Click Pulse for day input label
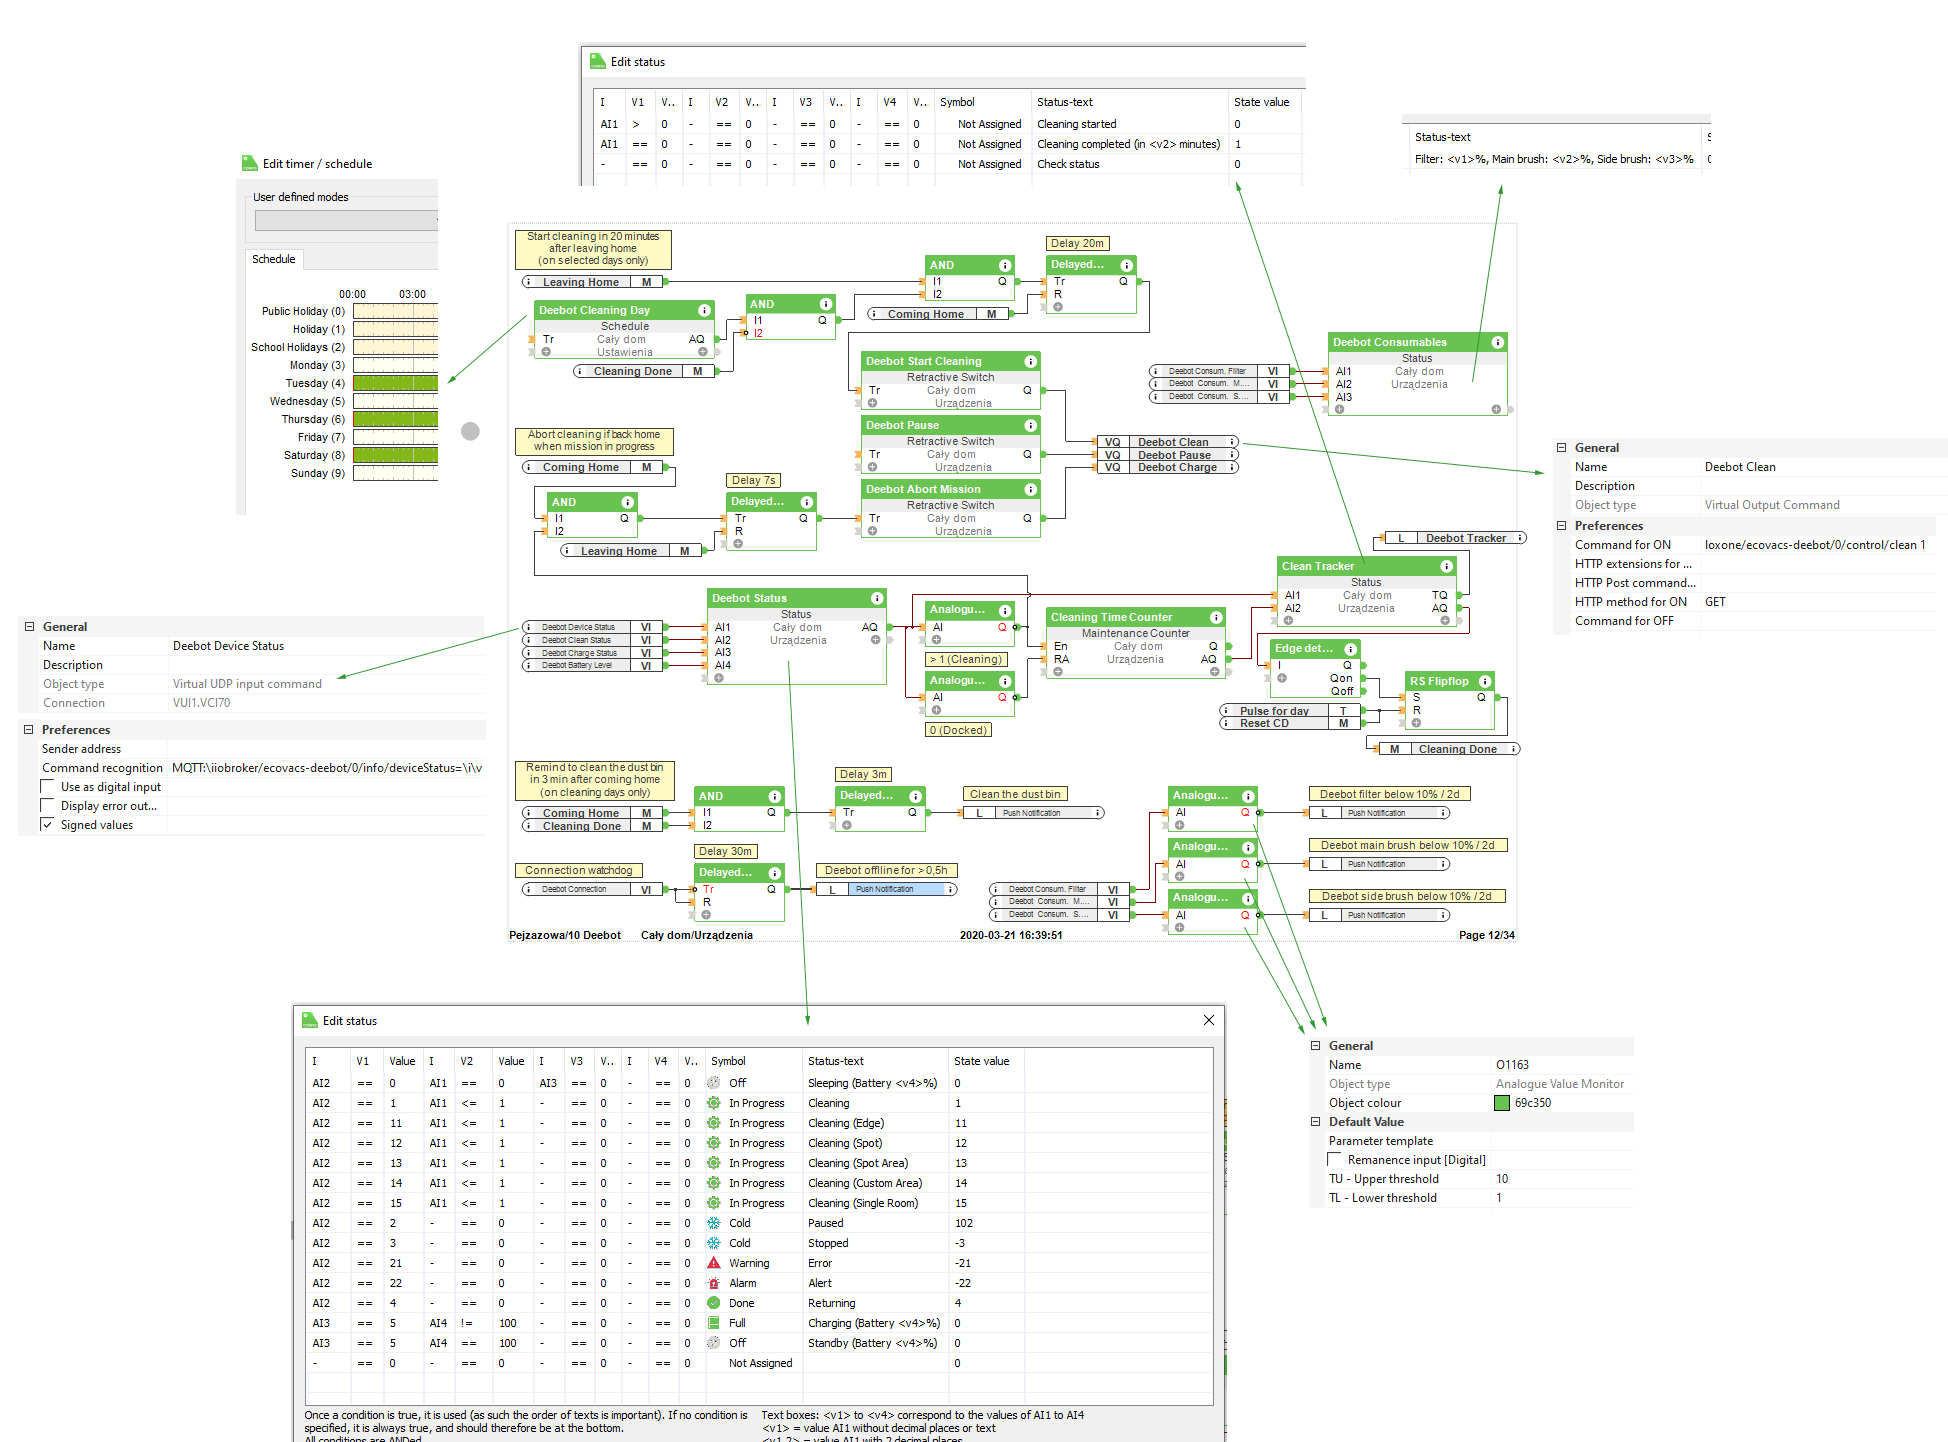This screenshot has width=1948, height=1442. (x=1275, y=711)
